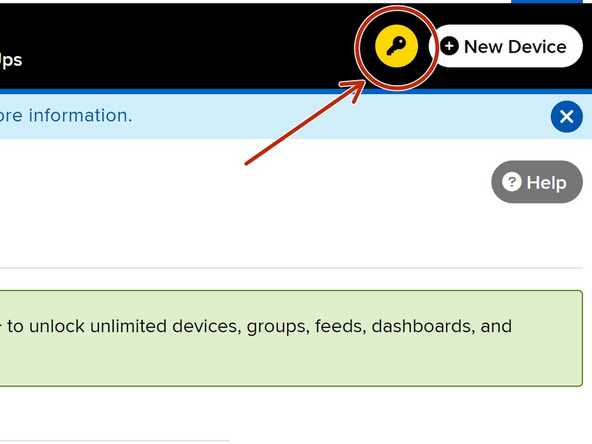Image resolution: width=592 pixels, height=444 pixels.
Task: Open the Help button
Action: coord(536,182)
